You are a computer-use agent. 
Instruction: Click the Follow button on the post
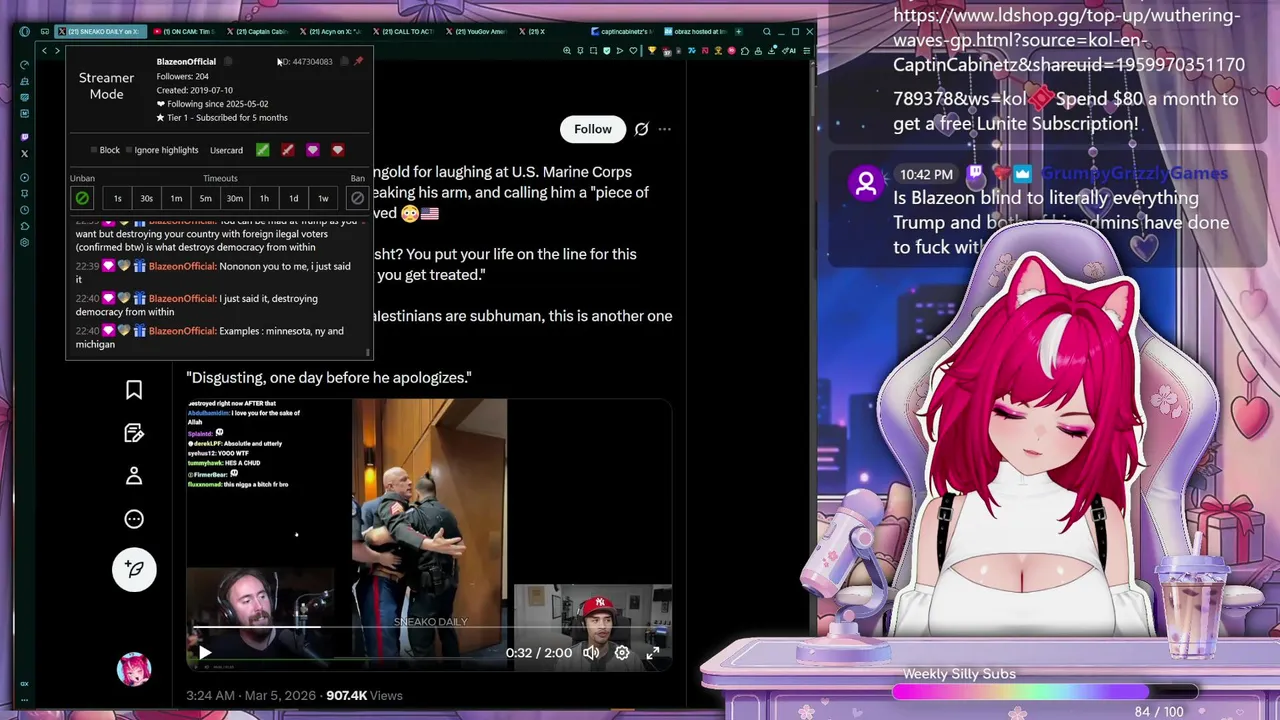coord(593,129)
